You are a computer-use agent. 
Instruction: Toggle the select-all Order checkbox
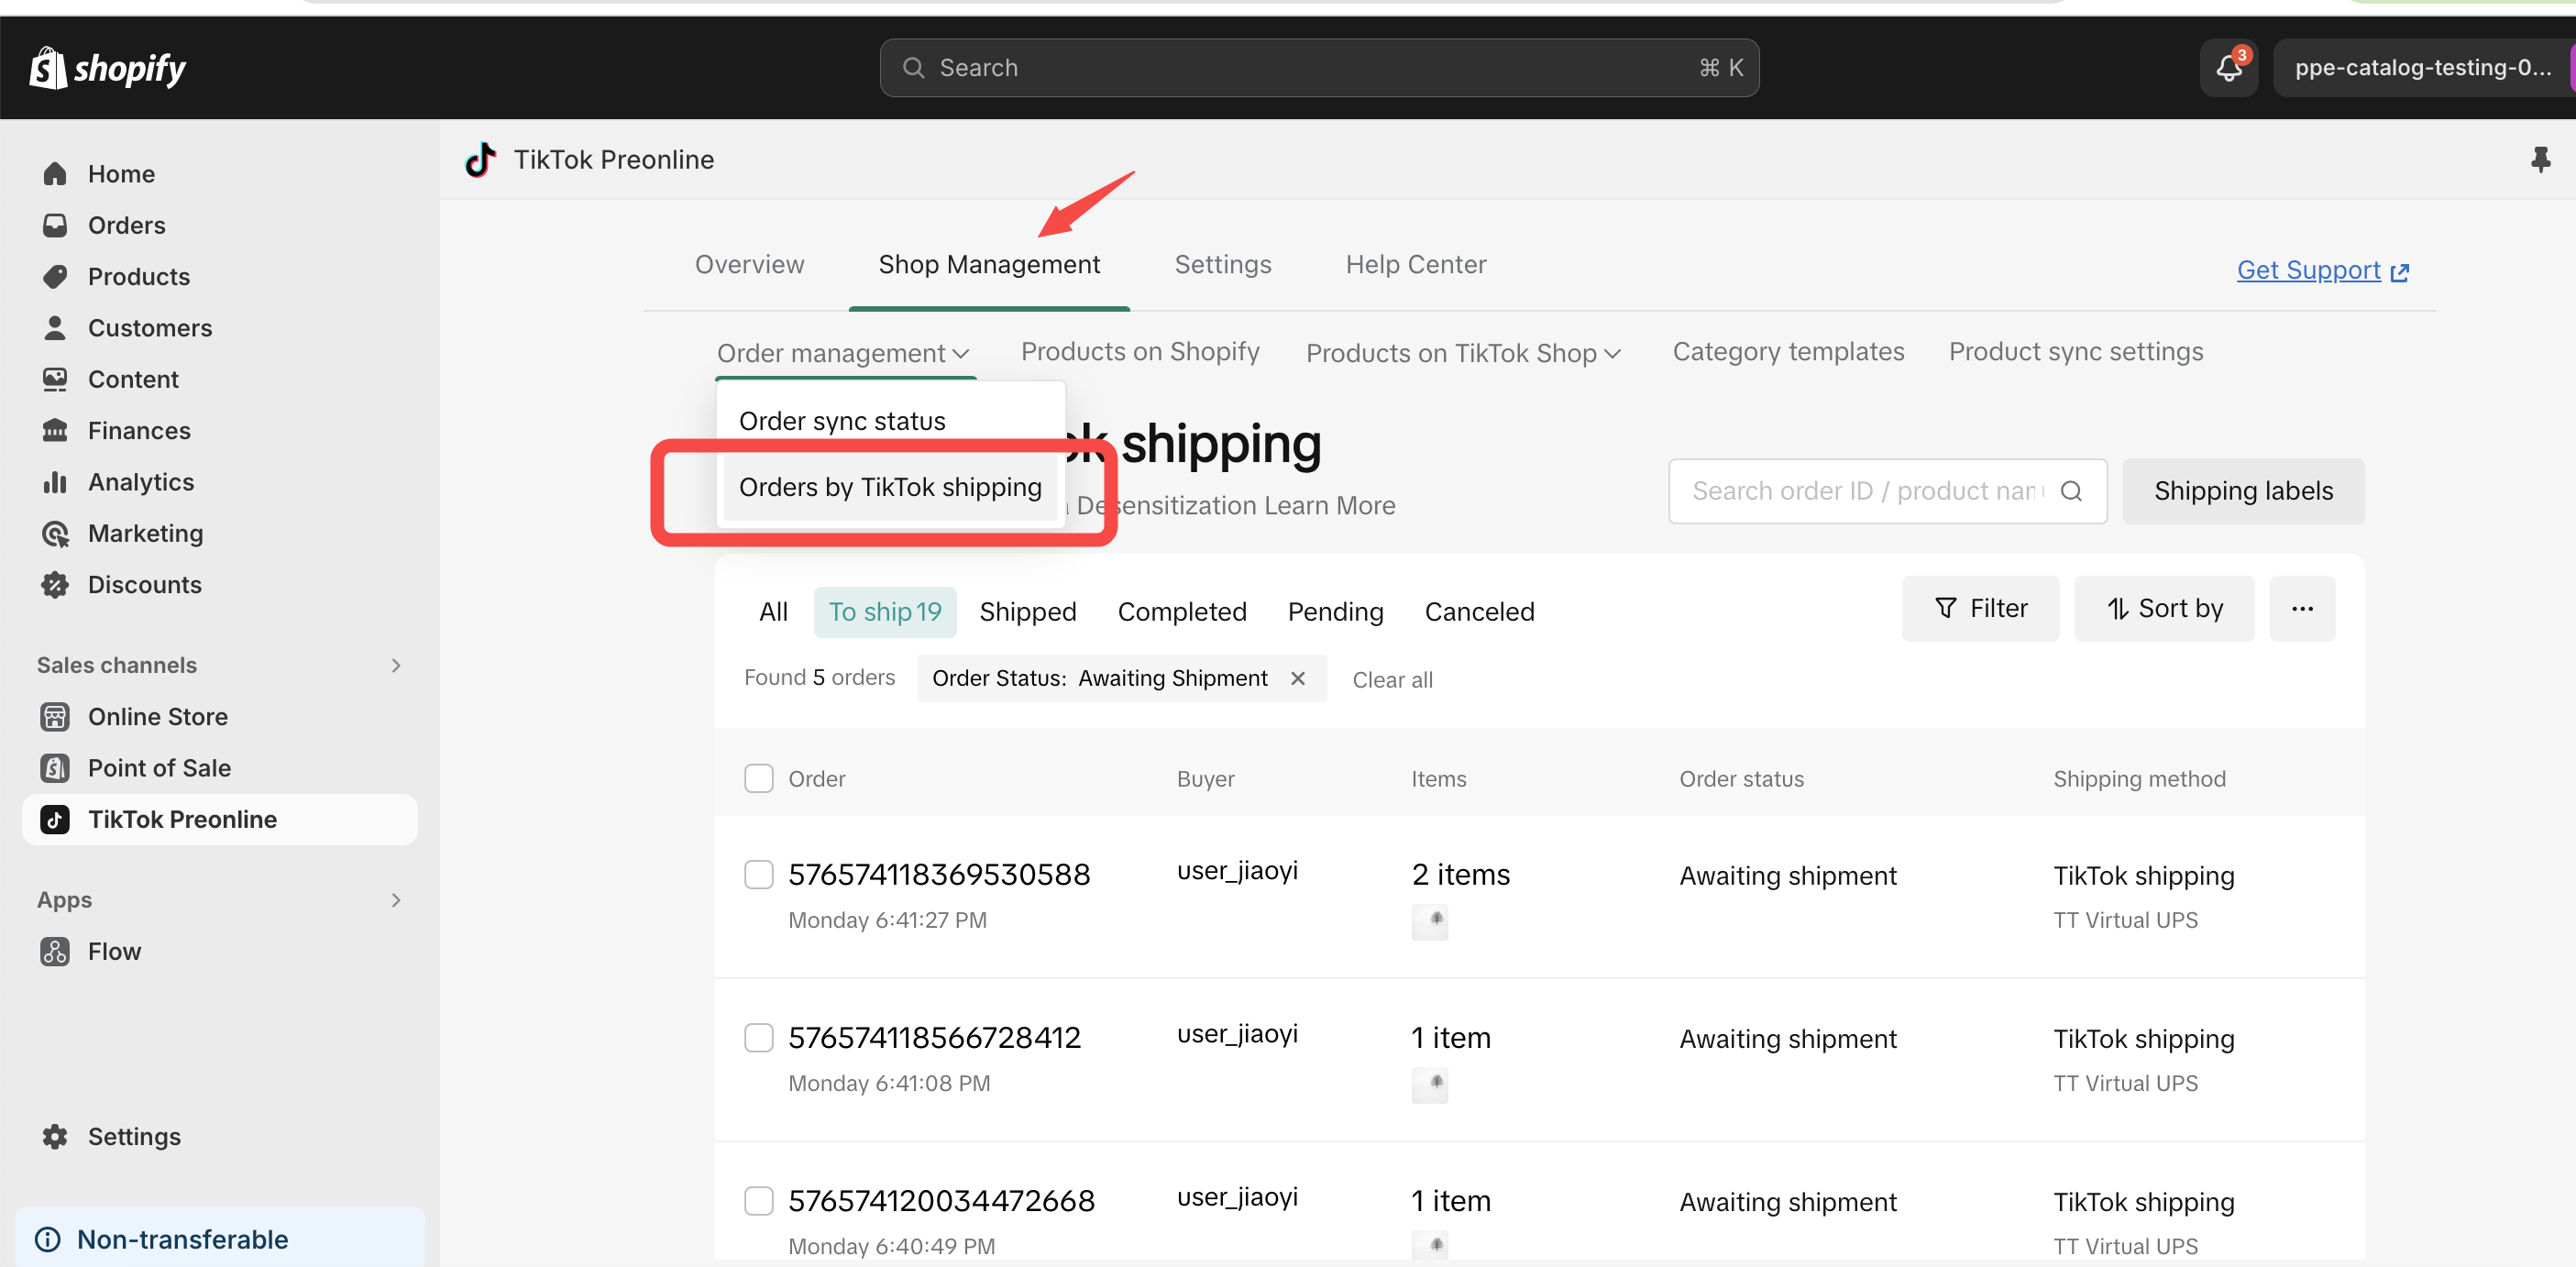759,778
